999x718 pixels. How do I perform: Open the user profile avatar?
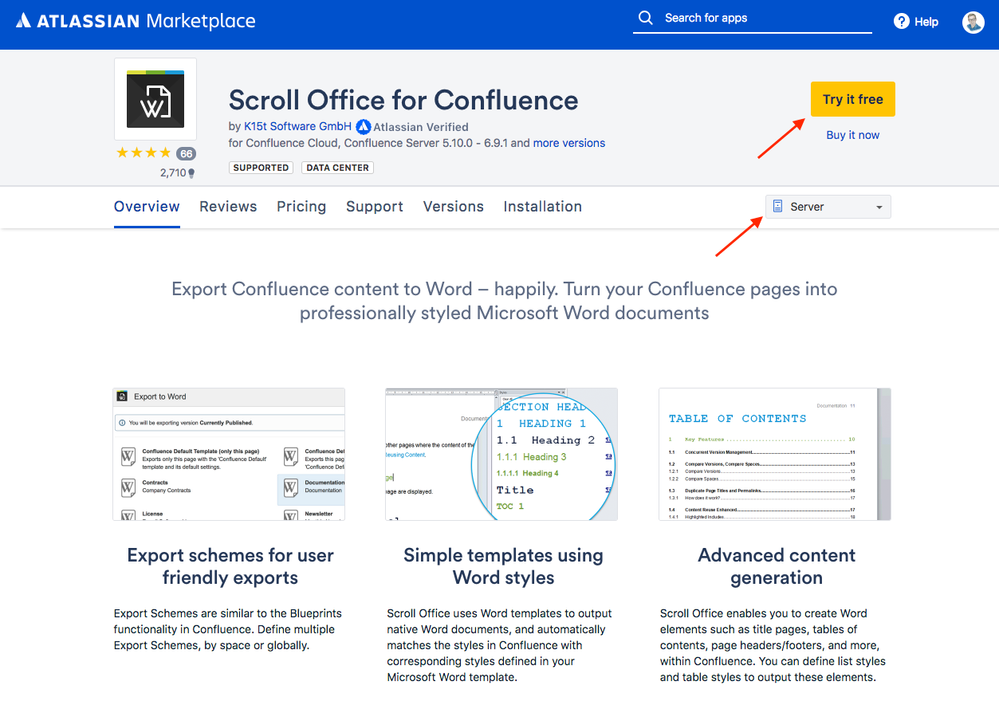[973, 22]
